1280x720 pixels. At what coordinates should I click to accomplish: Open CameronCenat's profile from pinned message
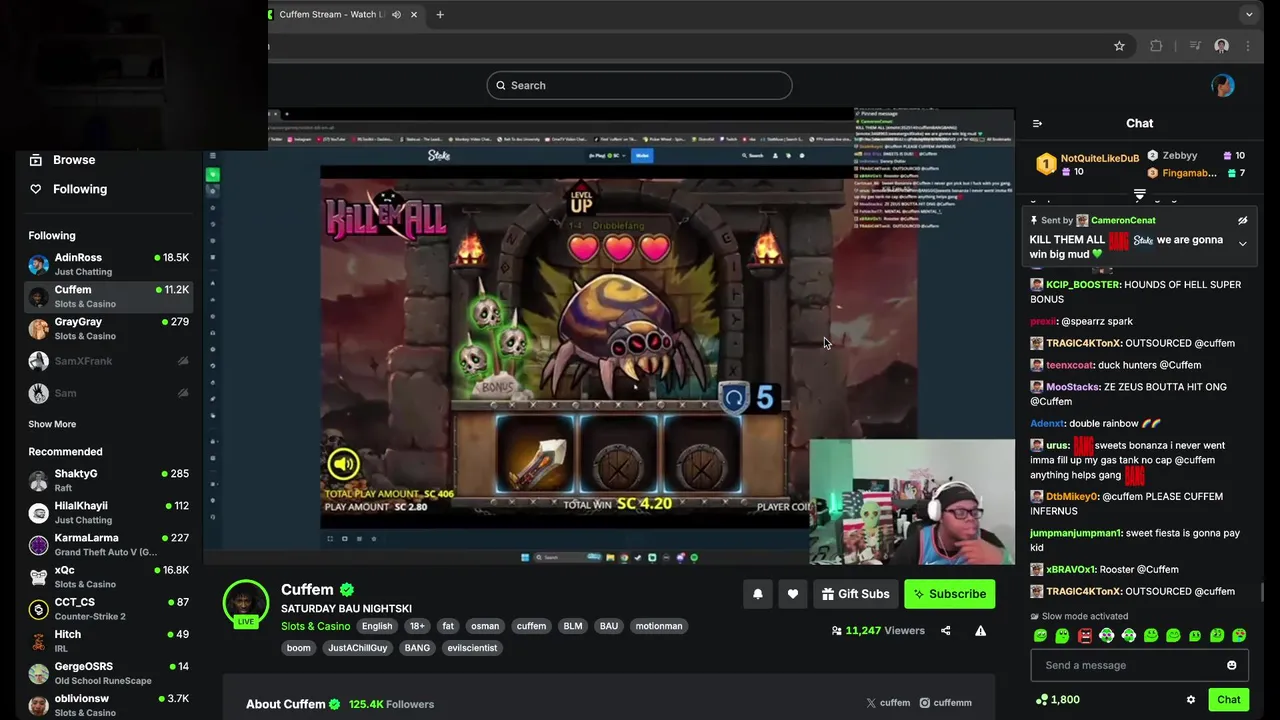(x=1123, y=221)
